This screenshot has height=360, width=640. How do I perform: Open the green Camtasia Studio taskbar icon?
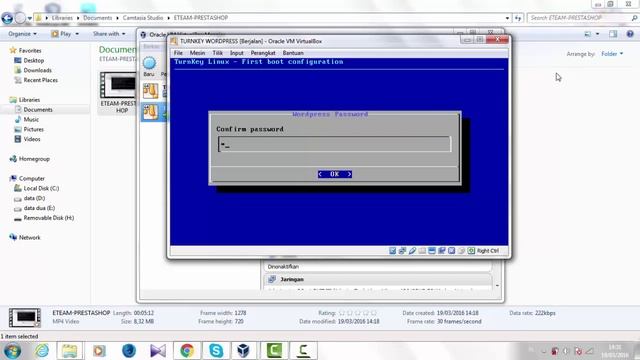(274, 351)
